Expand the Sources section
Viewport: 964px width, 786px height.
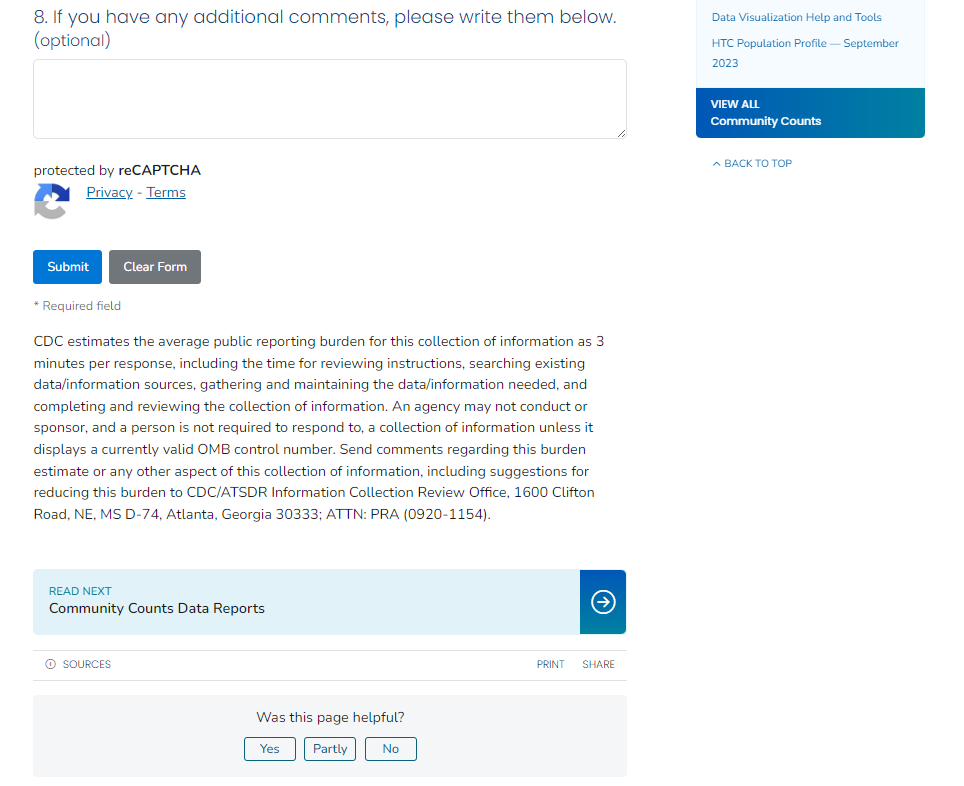click(86, 665)
